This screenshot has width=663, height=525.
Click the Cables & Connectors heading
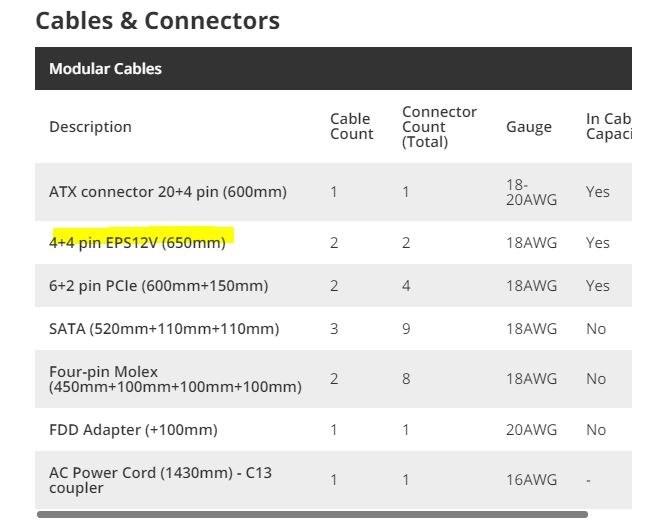pyautogui.click(x=157, y=21)
